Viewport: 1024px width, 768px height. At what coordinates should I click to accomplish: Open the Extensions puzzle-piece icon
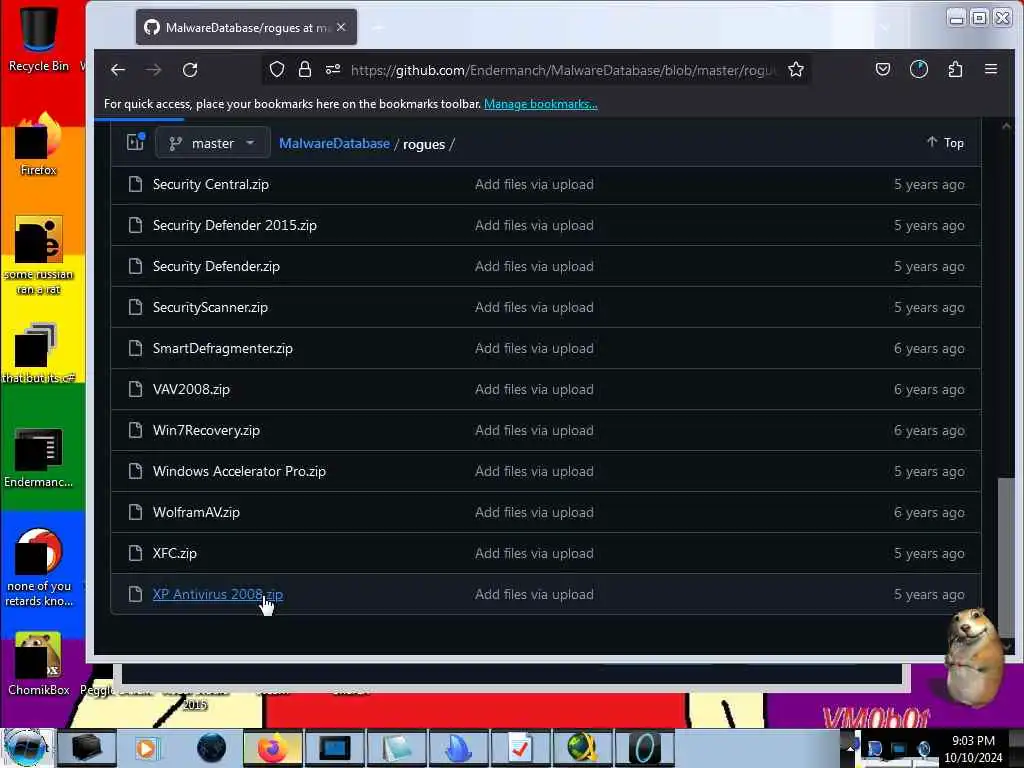point(955,69)
